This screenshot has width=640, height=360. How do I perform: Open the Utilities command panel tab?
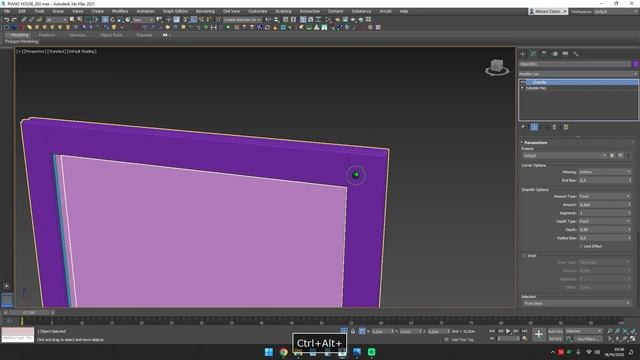tap(576, 54)
